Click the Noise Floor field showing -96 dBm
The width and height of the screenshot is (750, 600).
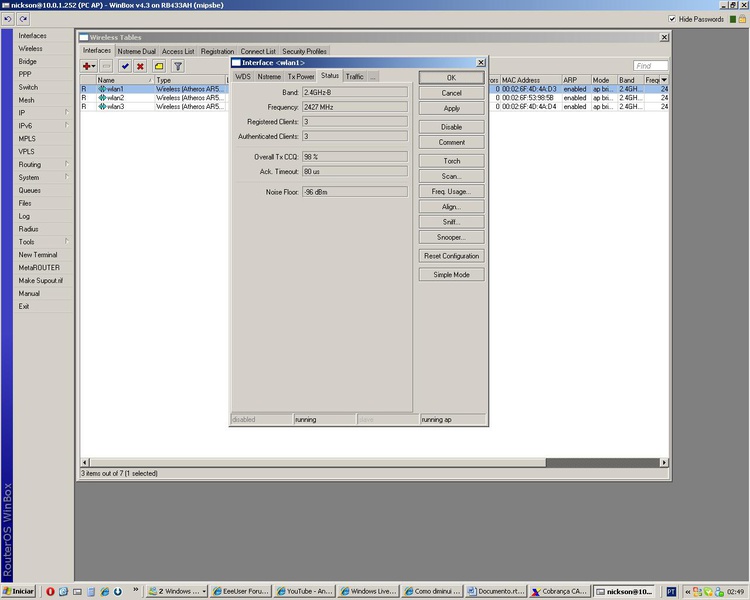tap(355, 192)
